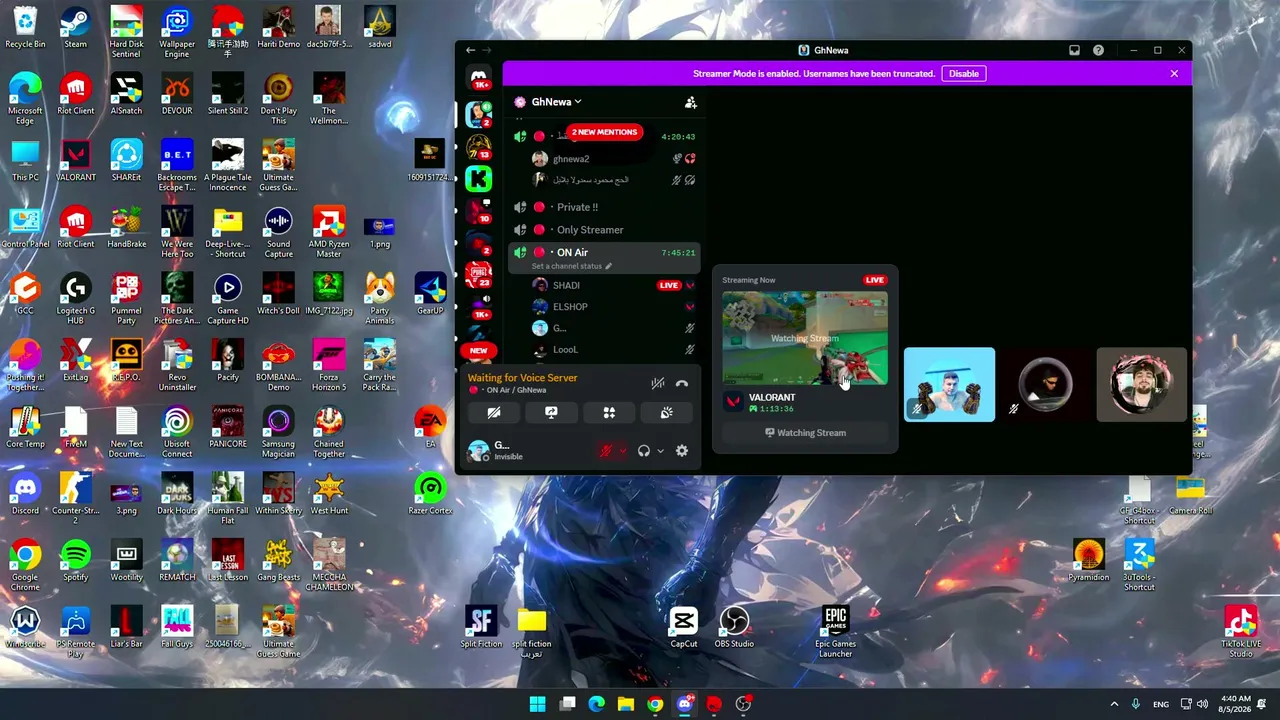
Task: Open your user profile avatar in Discord
Action: click(x=479, y=451)
